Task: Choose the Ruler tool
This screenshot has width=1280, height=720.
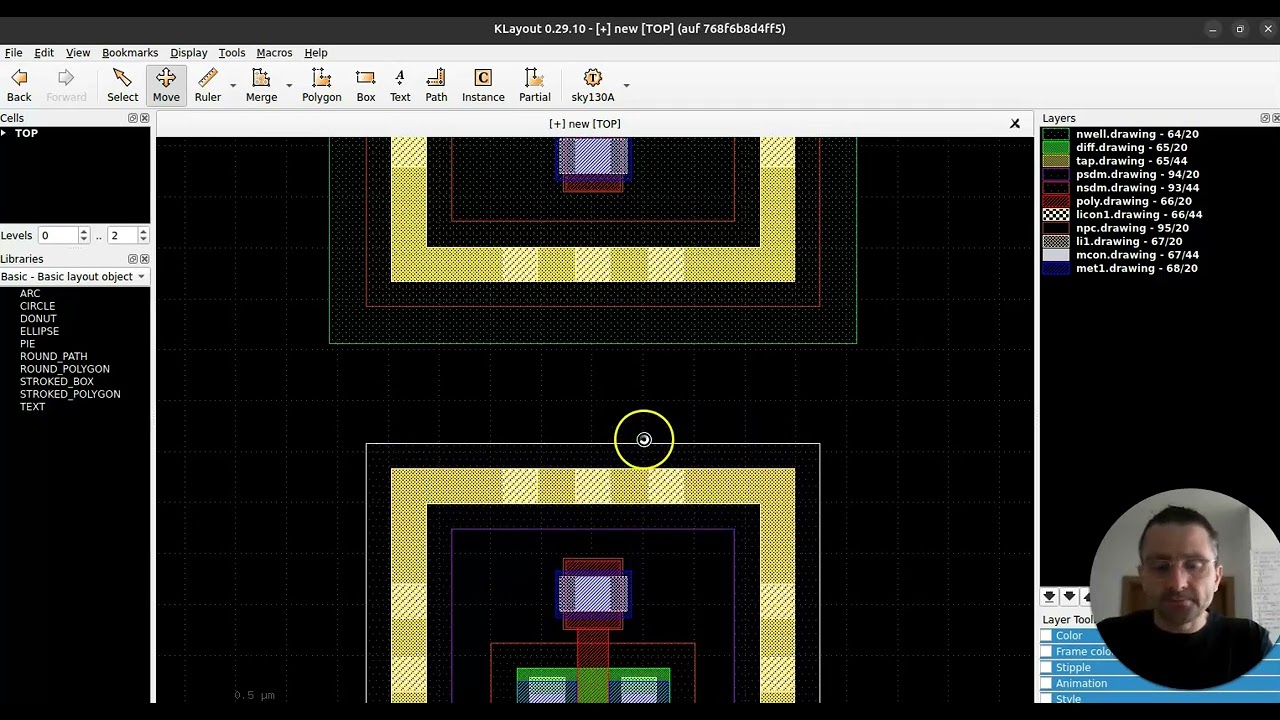Action: [x=207, y=85]
